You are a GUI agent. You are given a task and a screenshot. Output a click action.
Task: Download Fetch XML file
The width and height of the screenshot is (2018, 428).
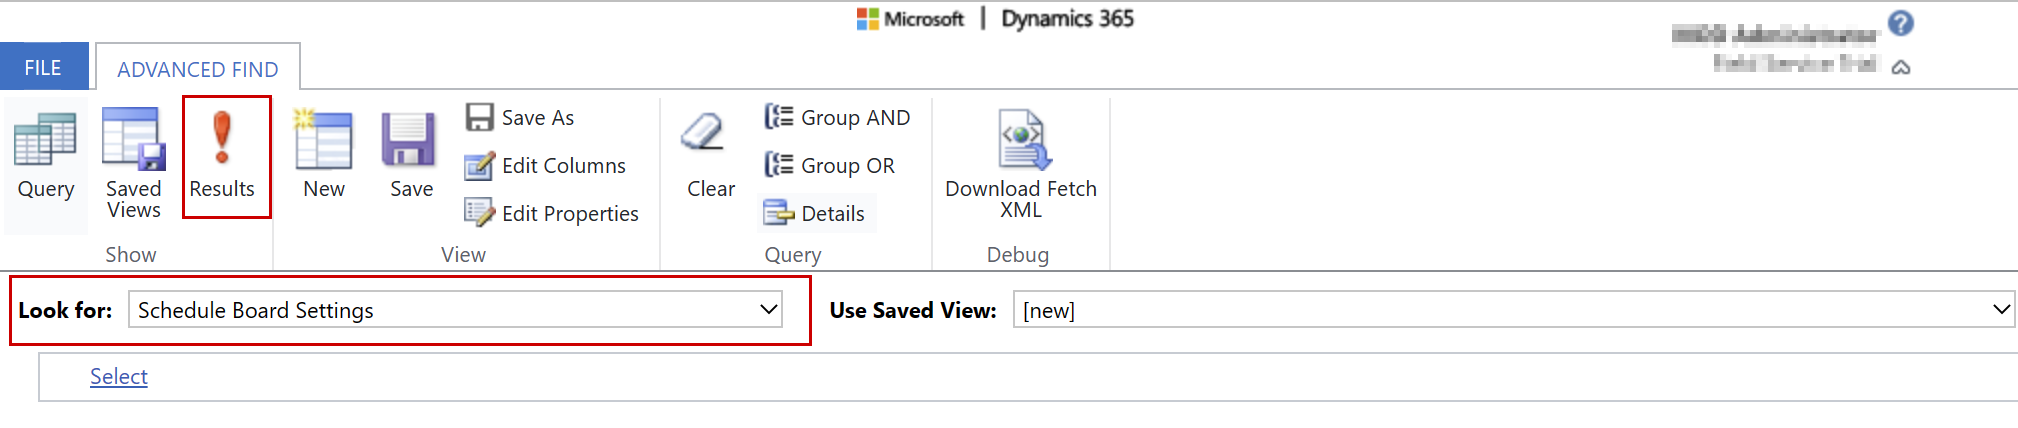[1021, 163]
